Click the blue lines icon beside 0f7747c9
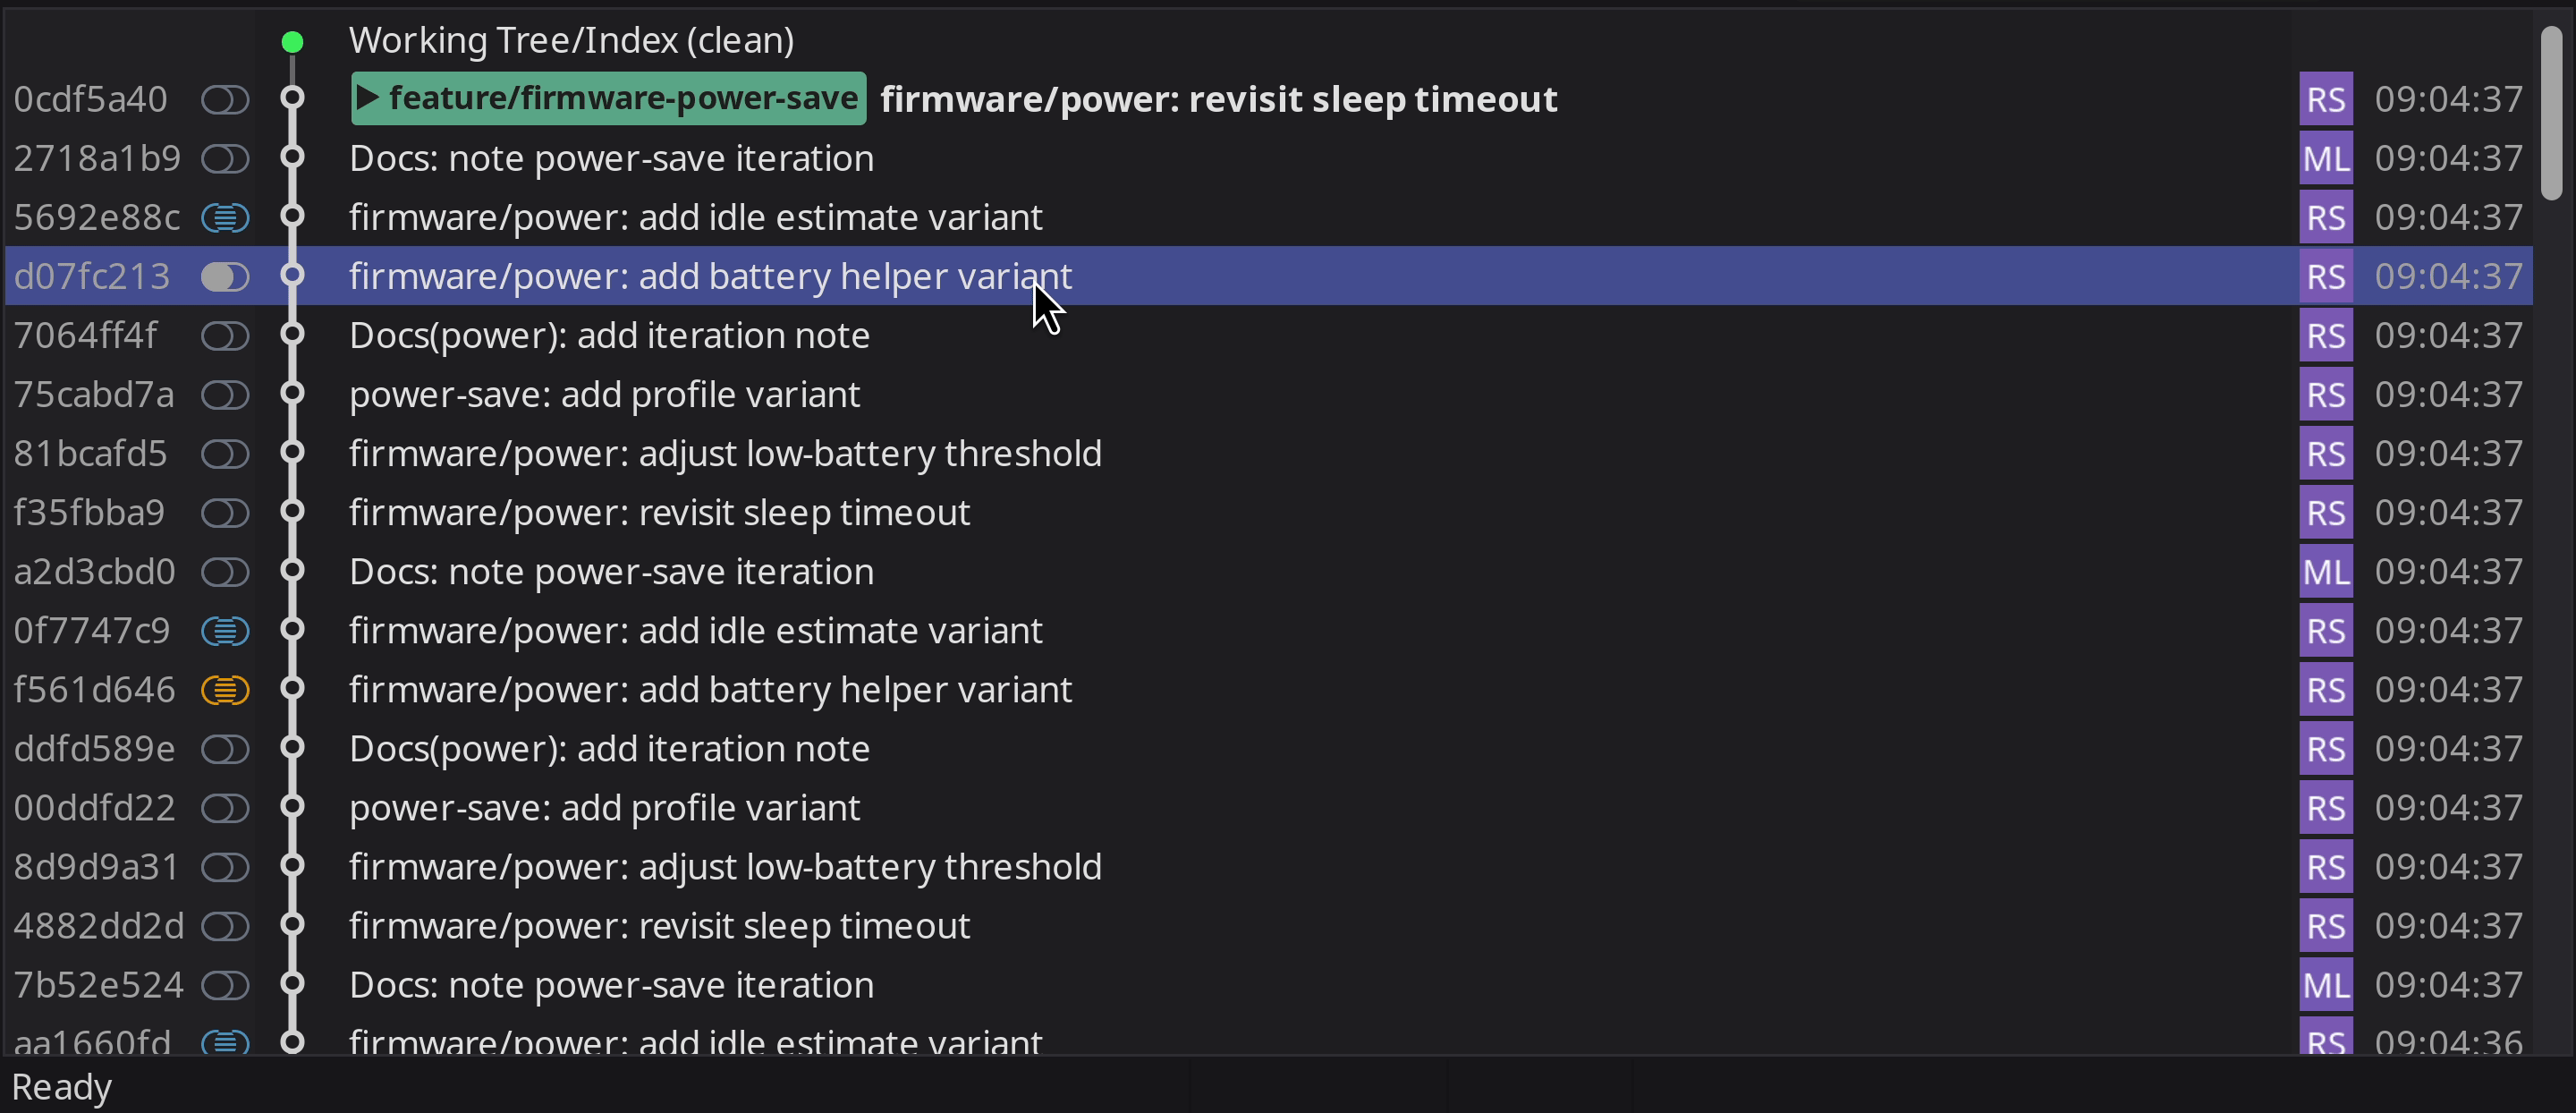The height and width of the screenshot is (1113, 2576). (225, 631)
